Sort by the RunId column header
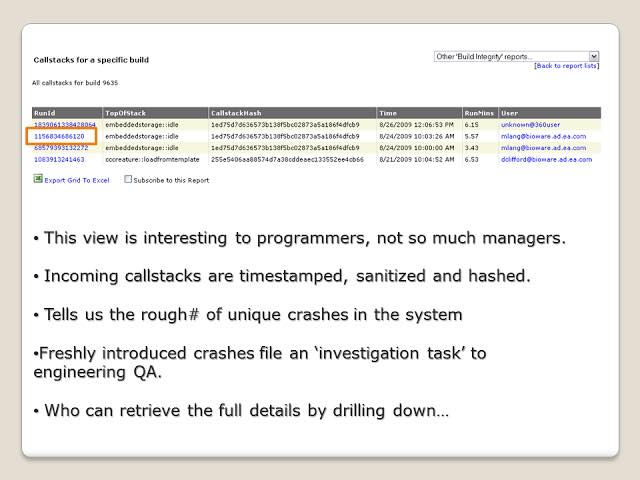This screenshot has height=480, width=640. [x=45, y=113]
